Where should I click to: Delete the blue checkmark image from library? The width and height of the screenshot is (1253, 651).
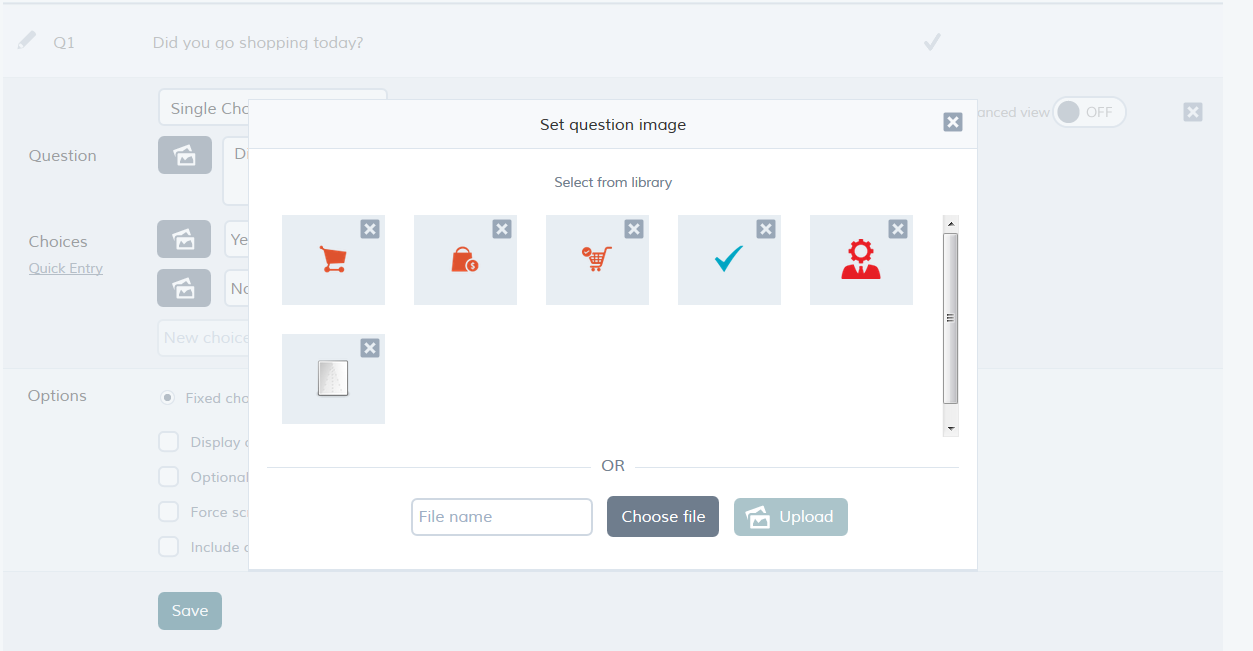[x=766, y=229]
